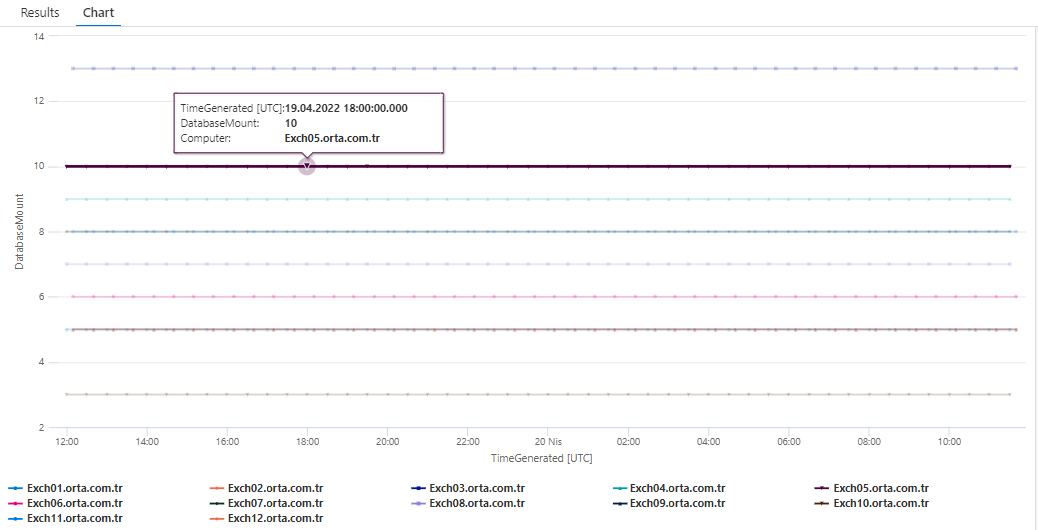Toggle Exch10.orta.com.tr series in legend
Viewport: 1038px width, 530px height.
click(871, 504)
